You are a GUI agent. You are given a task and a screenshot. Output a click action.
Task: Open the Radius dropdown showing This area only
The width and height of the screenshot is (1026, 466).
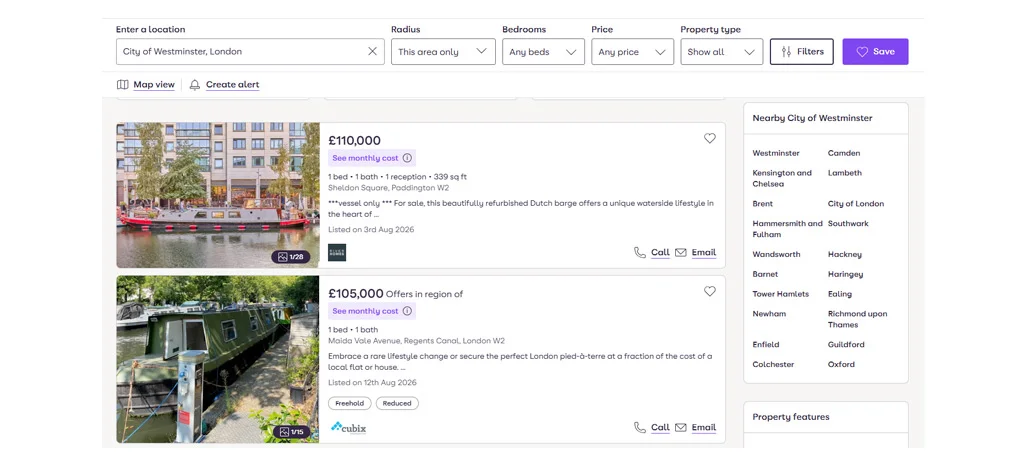click(x=443, y=52)
